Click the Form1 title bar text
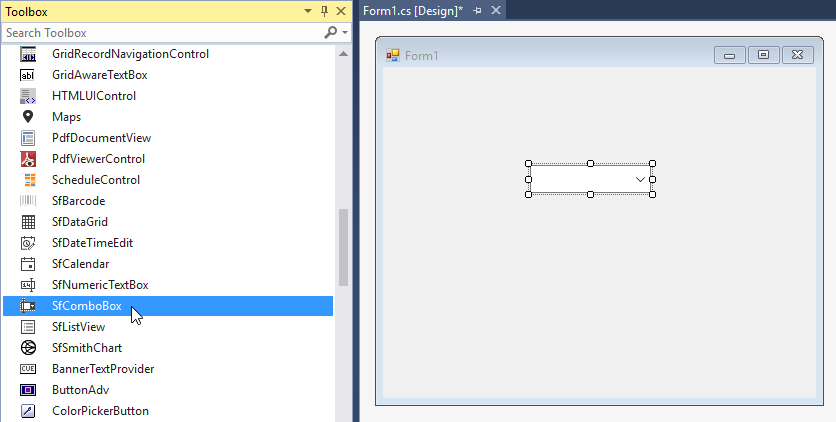The width and height of the screenshot is (836, 422). pos(421,55)
